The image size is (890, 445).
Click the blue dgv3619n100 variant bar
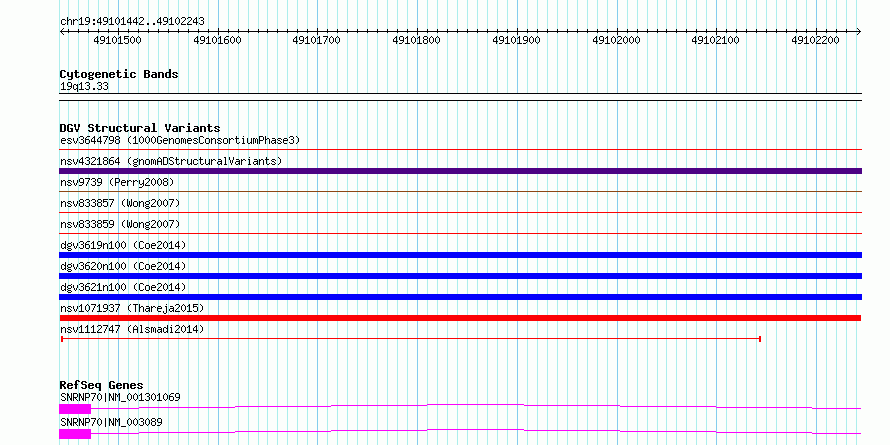pyautogui.click(x=460, y=255)
